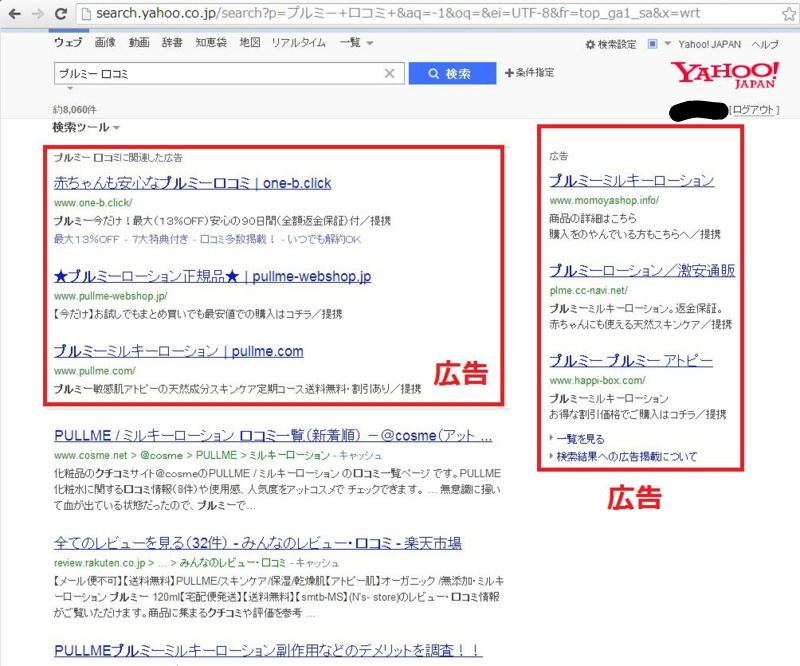Expand dropdown arrow beside blue square icon
This screenshot has height=666, width=800.
coord(667,44)
